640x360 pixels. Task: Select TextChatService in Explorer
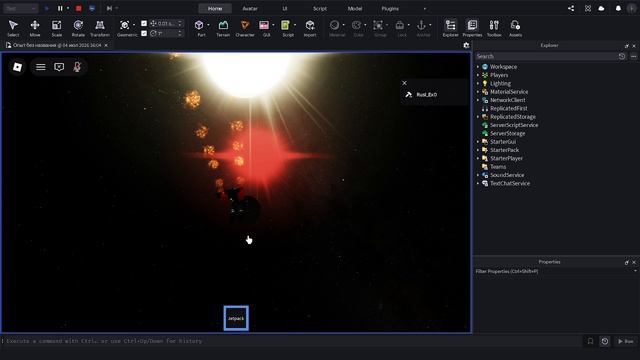point(510,183)
